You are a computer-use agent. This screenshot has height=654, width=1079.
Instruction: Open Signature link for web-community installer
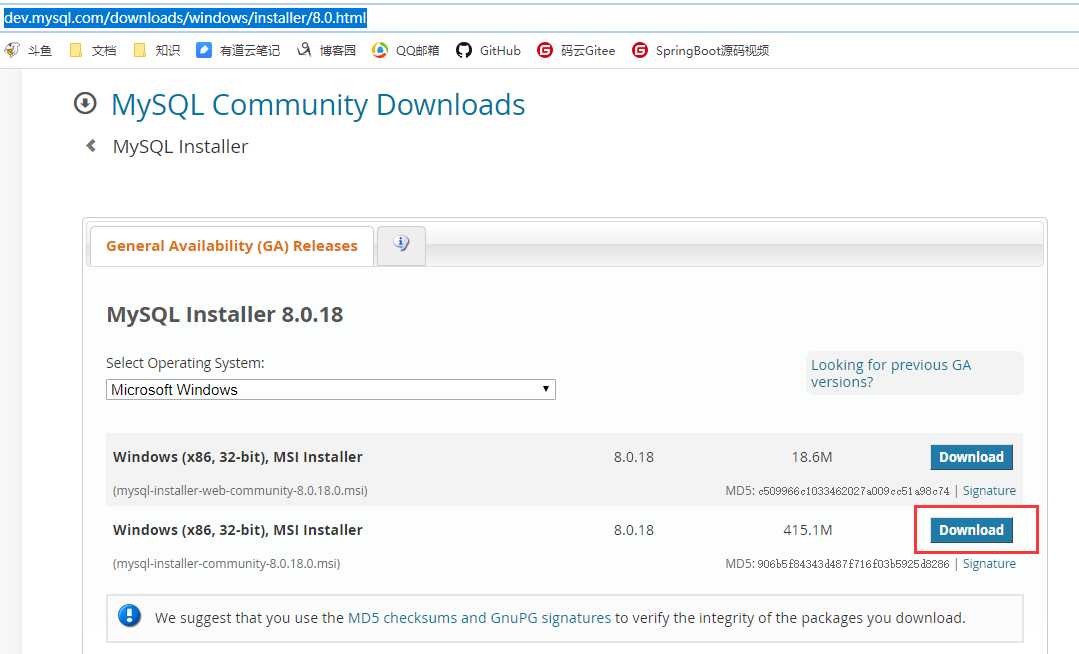(x=989, y=491)
